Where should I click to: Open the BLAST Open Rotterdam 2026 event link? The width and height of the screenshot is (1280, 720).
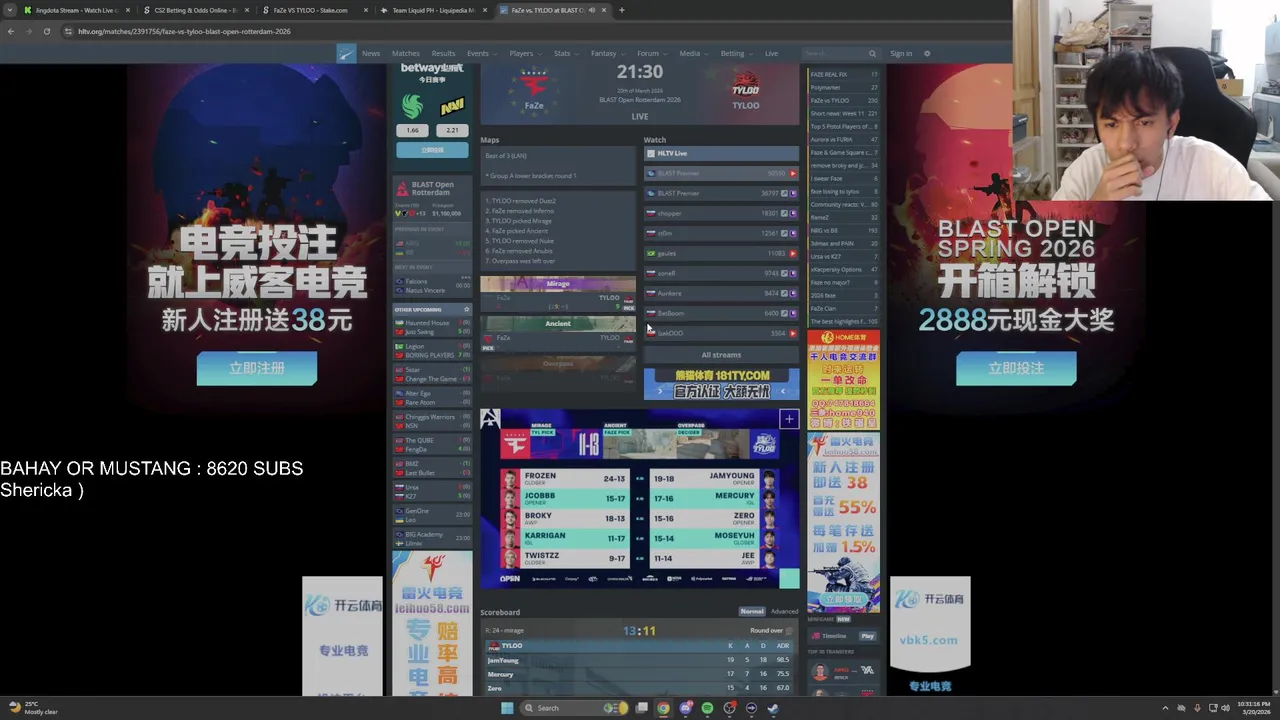pyautogui.click(x=640, y=100)
